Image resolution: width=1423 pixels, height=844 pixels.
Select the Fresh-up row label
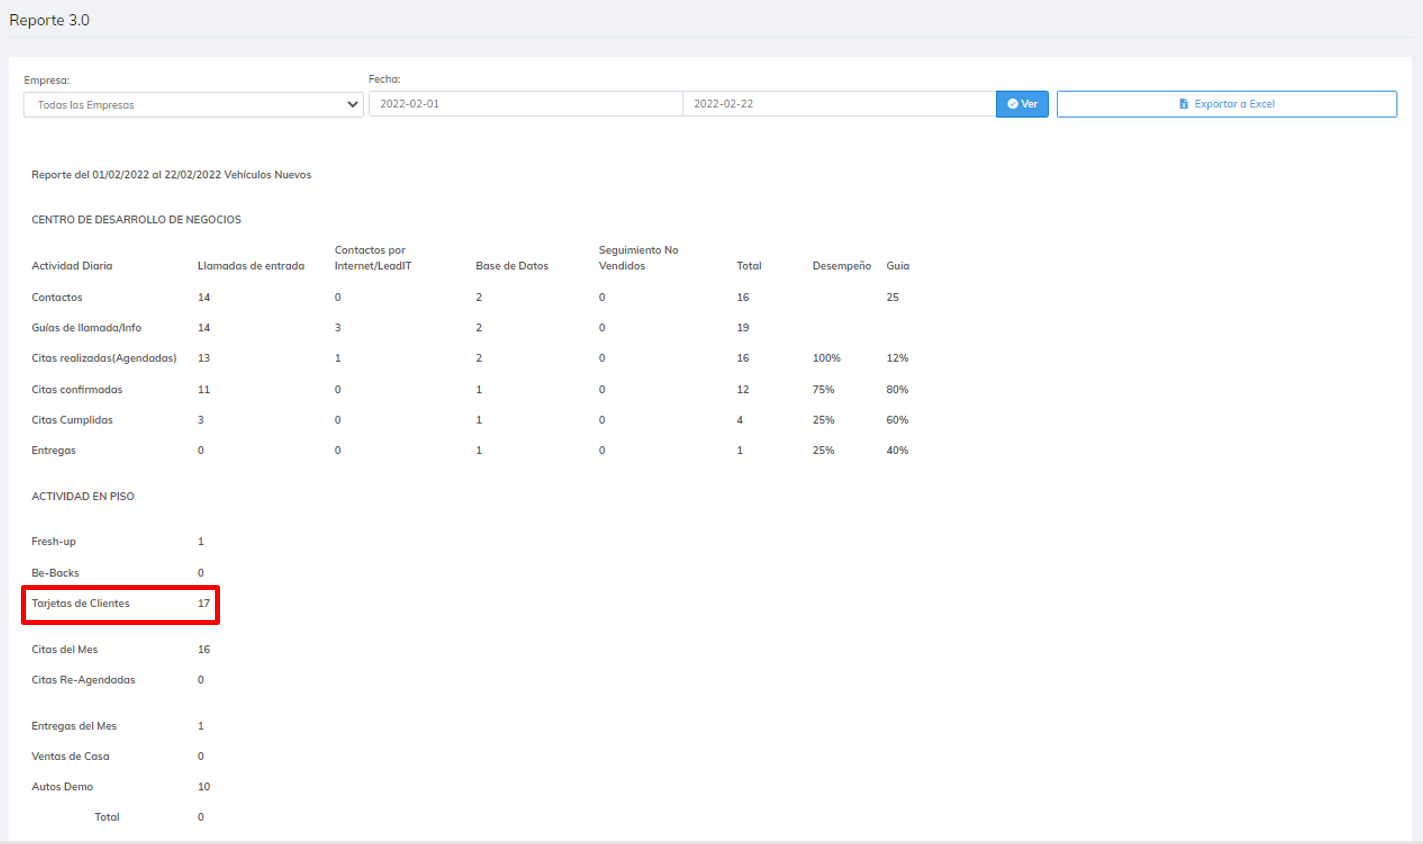click(x=53, y=541)
